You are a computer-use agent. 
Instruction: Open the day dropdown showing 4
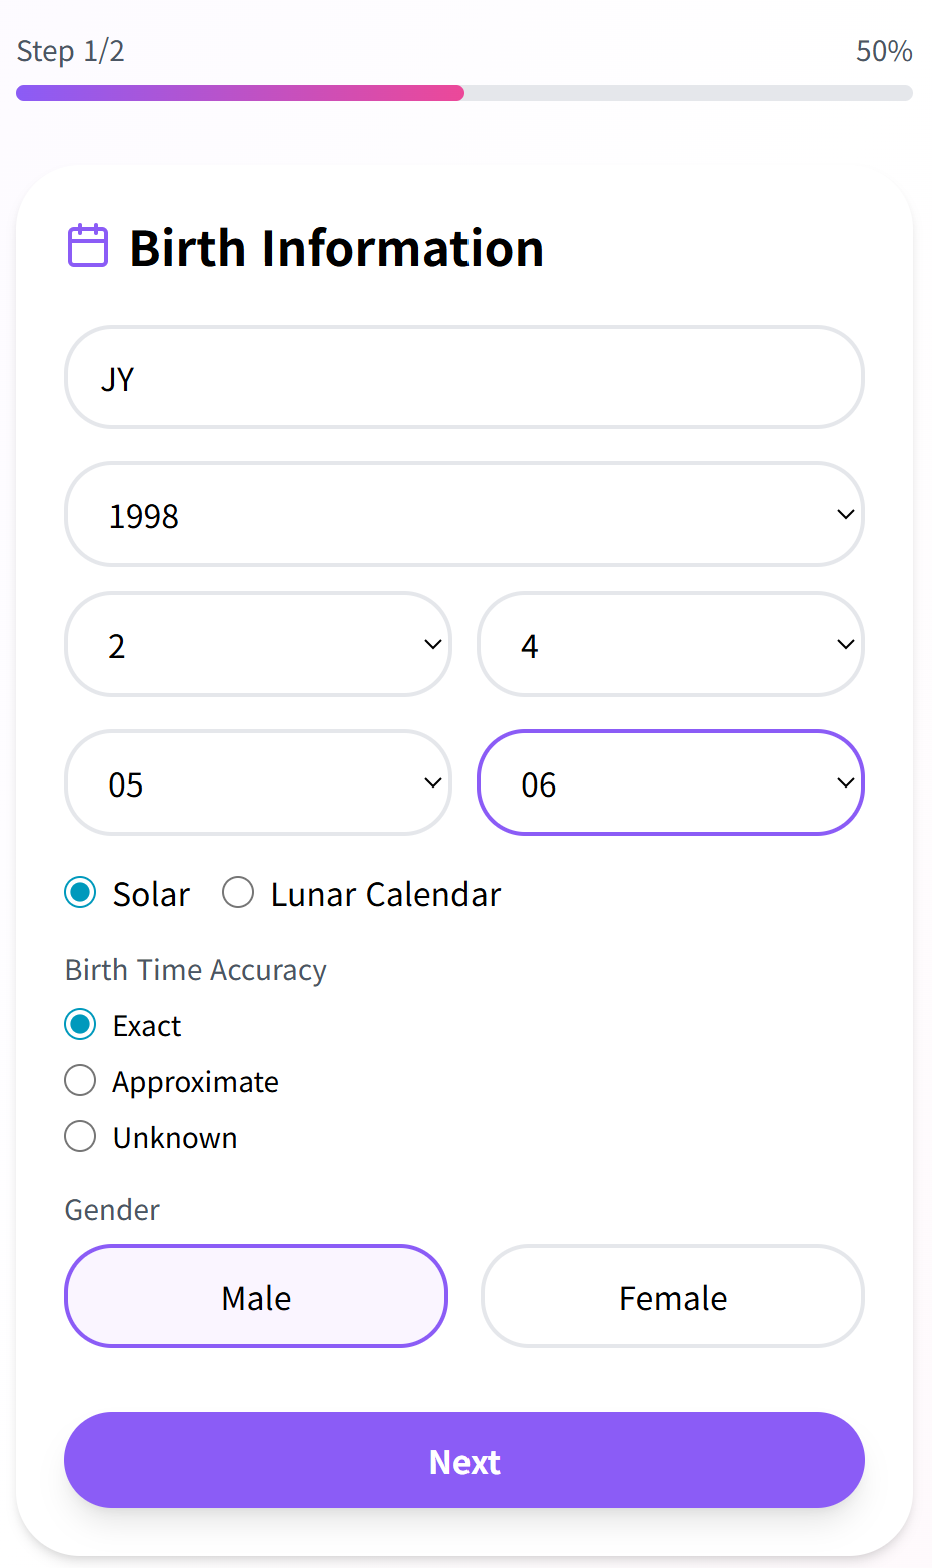(x=670, y=644)
